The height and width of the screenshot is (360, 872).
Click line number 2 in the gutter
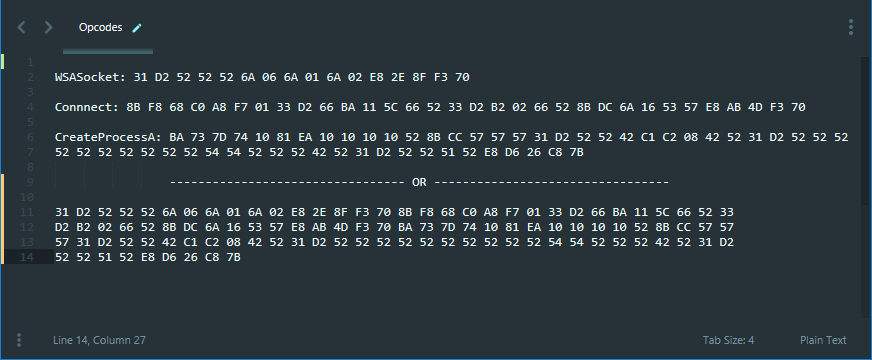click(31, 77)
